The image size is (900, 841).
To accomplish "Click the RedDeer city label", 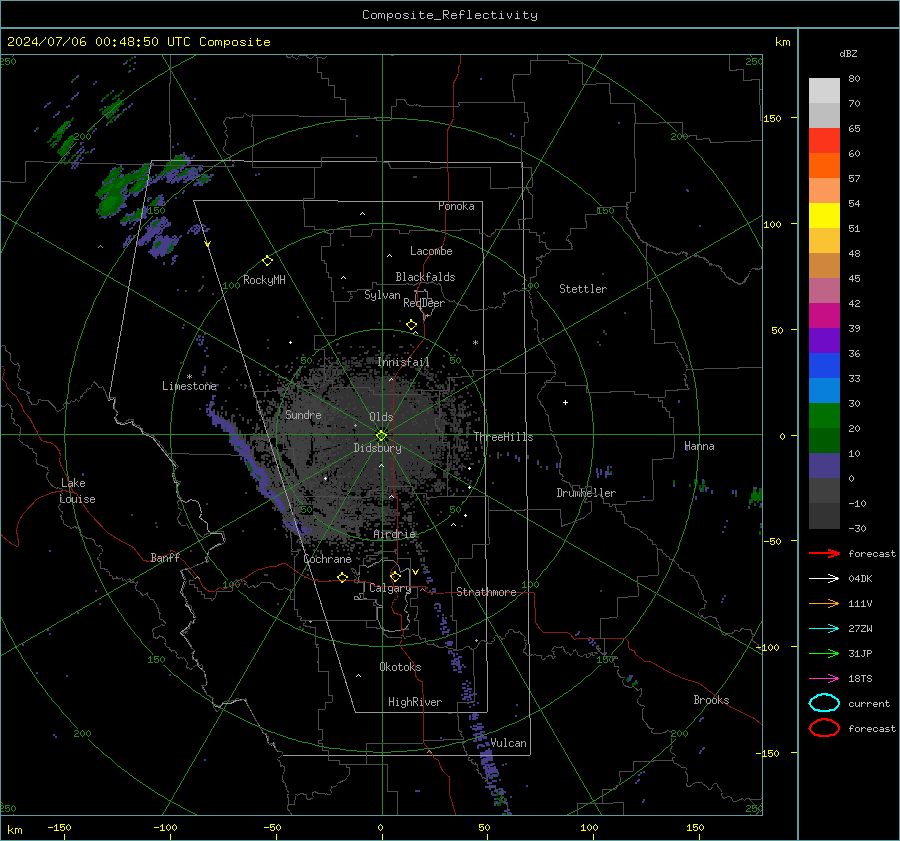I will pos(424,303).
